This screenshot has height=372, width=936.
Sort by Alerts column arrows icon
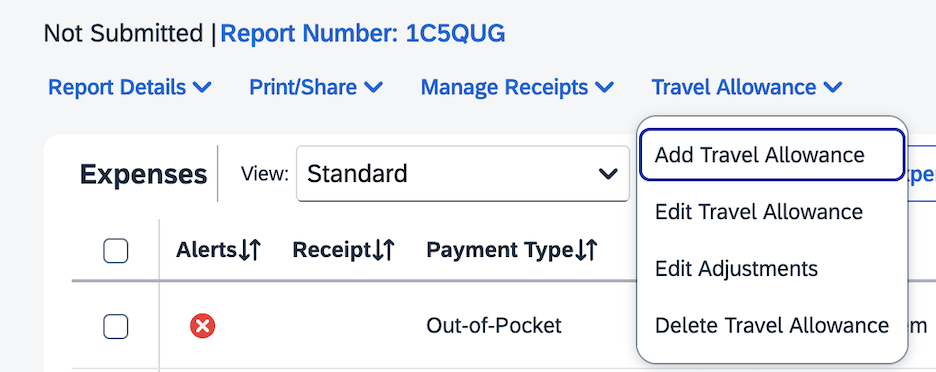tap(249, 251)
